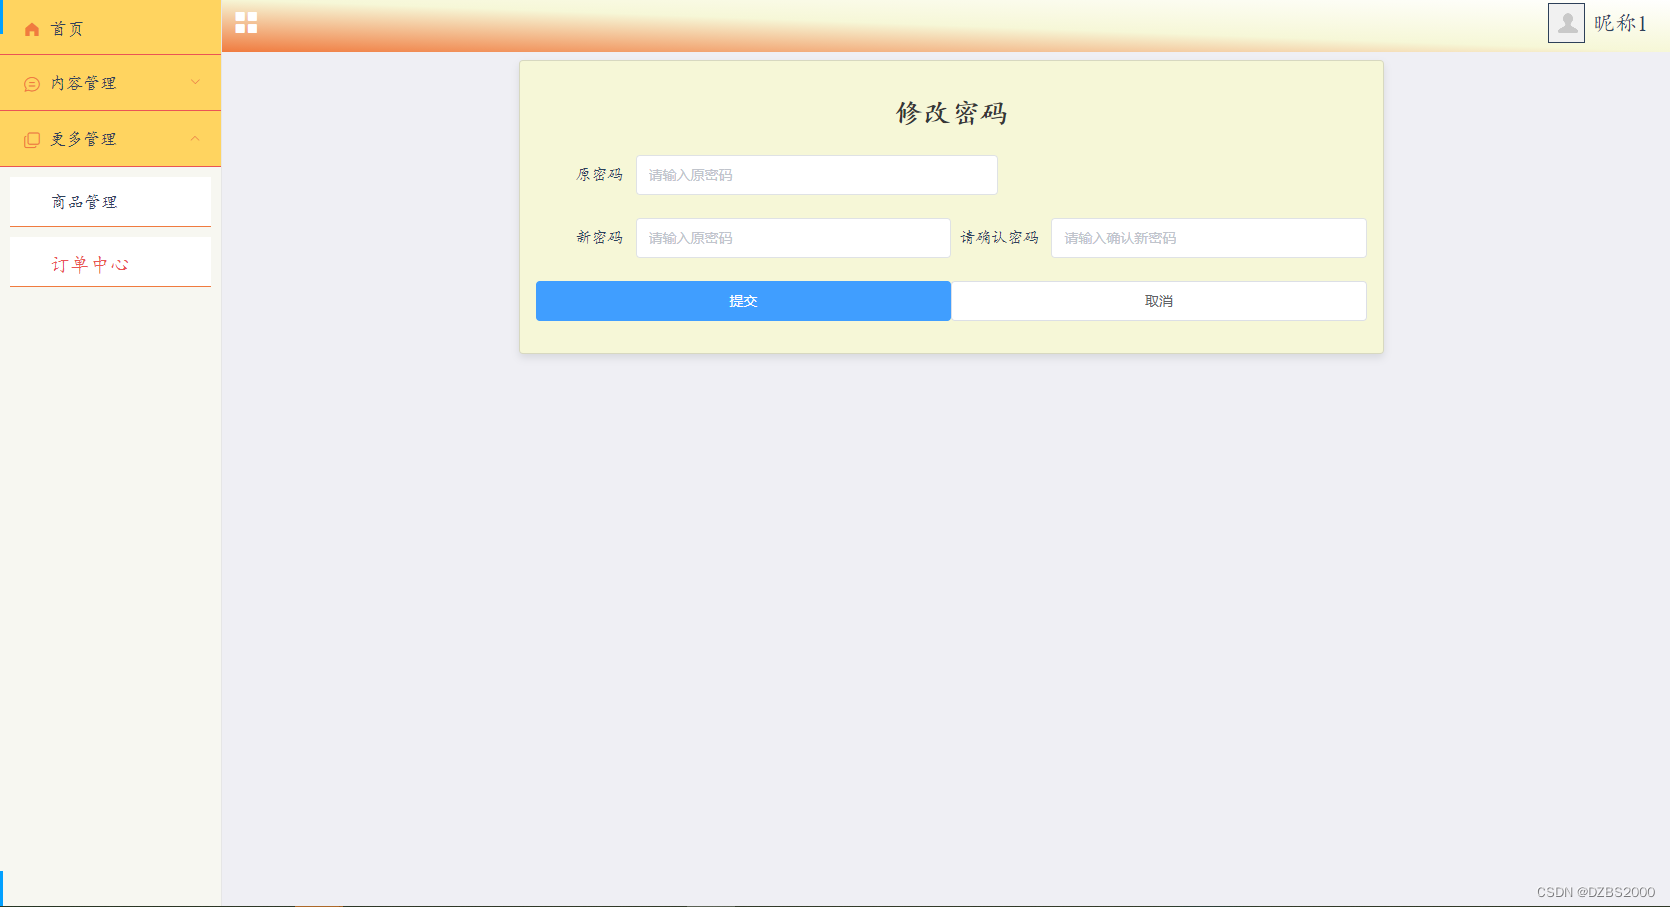Collapse the 更多管理 chevron arrow
Viewport: 1670px width, 907px height.
tap(195, 138)
